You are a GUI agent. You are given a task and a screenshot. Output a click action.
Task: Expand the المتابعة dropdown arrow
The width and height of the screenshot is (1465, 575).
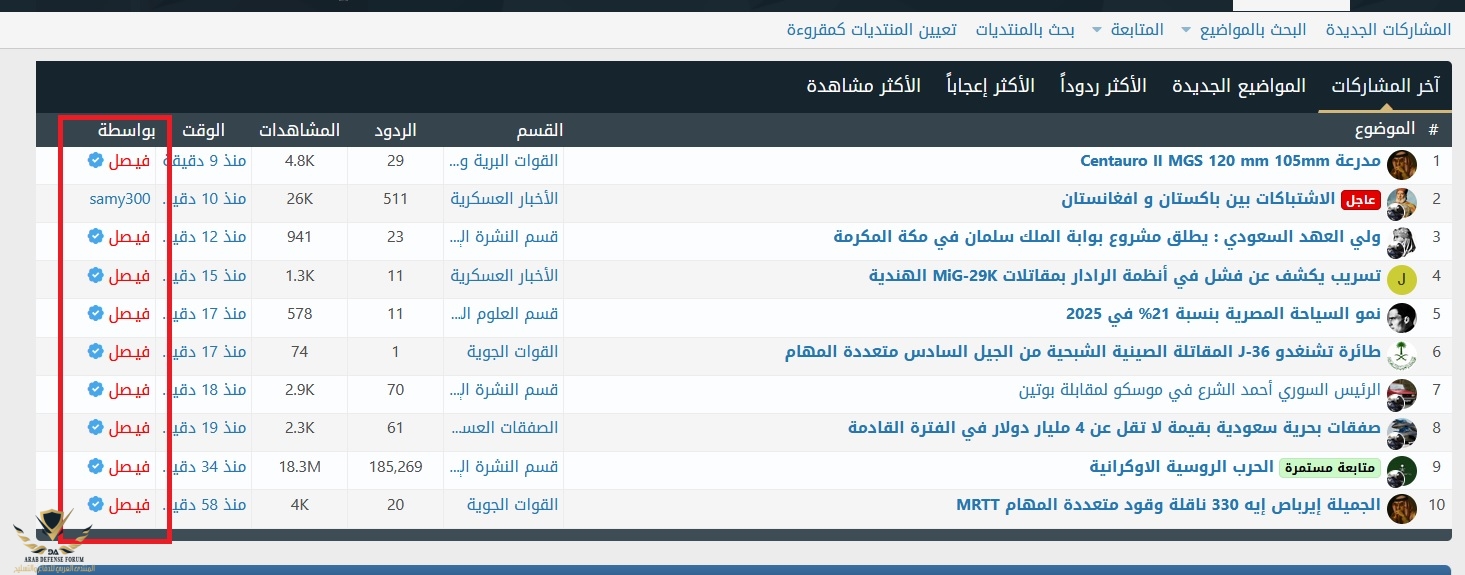pos(1097,30)
